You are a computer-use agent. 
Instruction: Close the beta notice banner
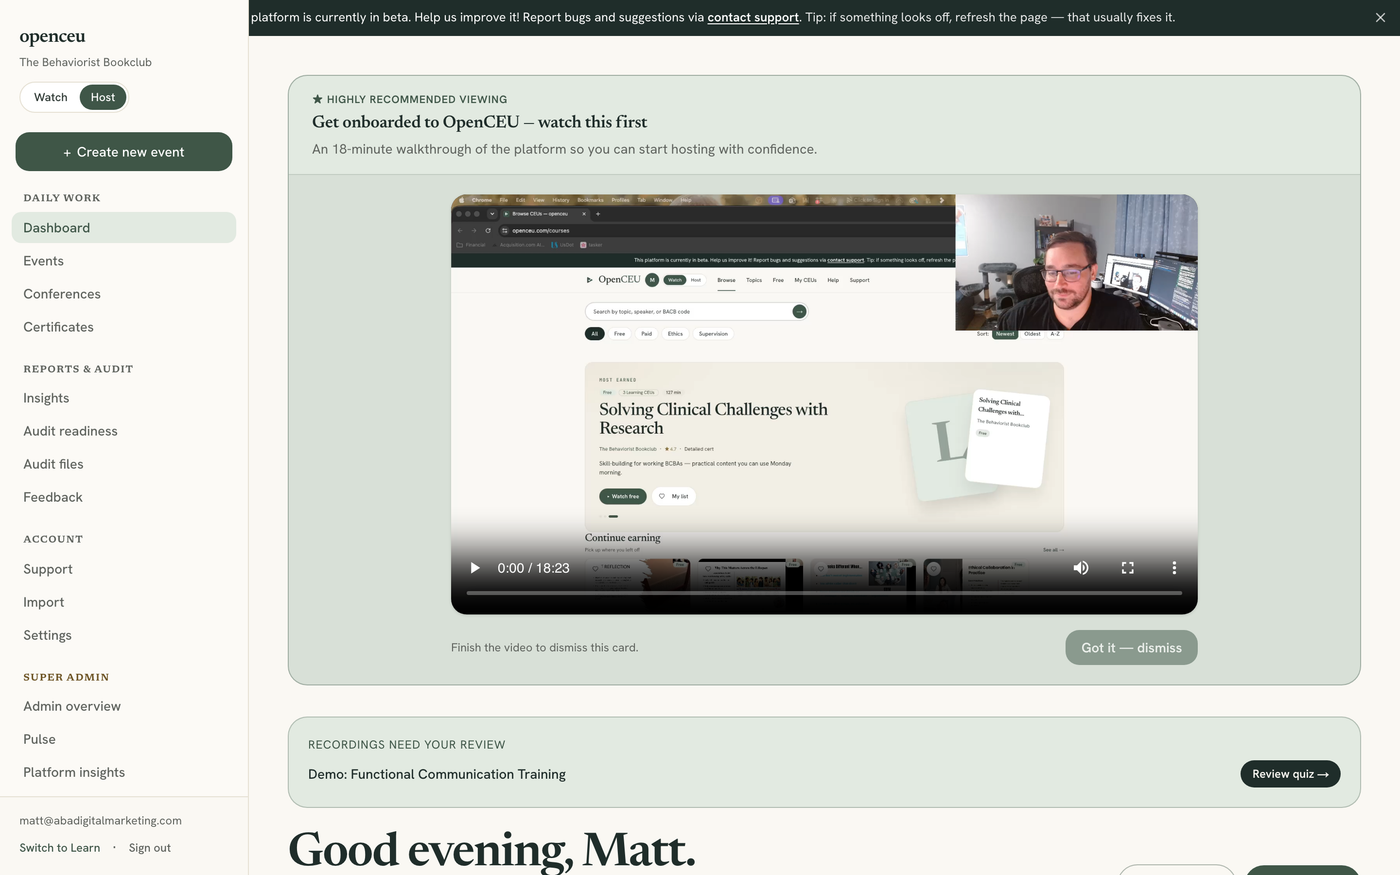click(x=1380, y=18)
